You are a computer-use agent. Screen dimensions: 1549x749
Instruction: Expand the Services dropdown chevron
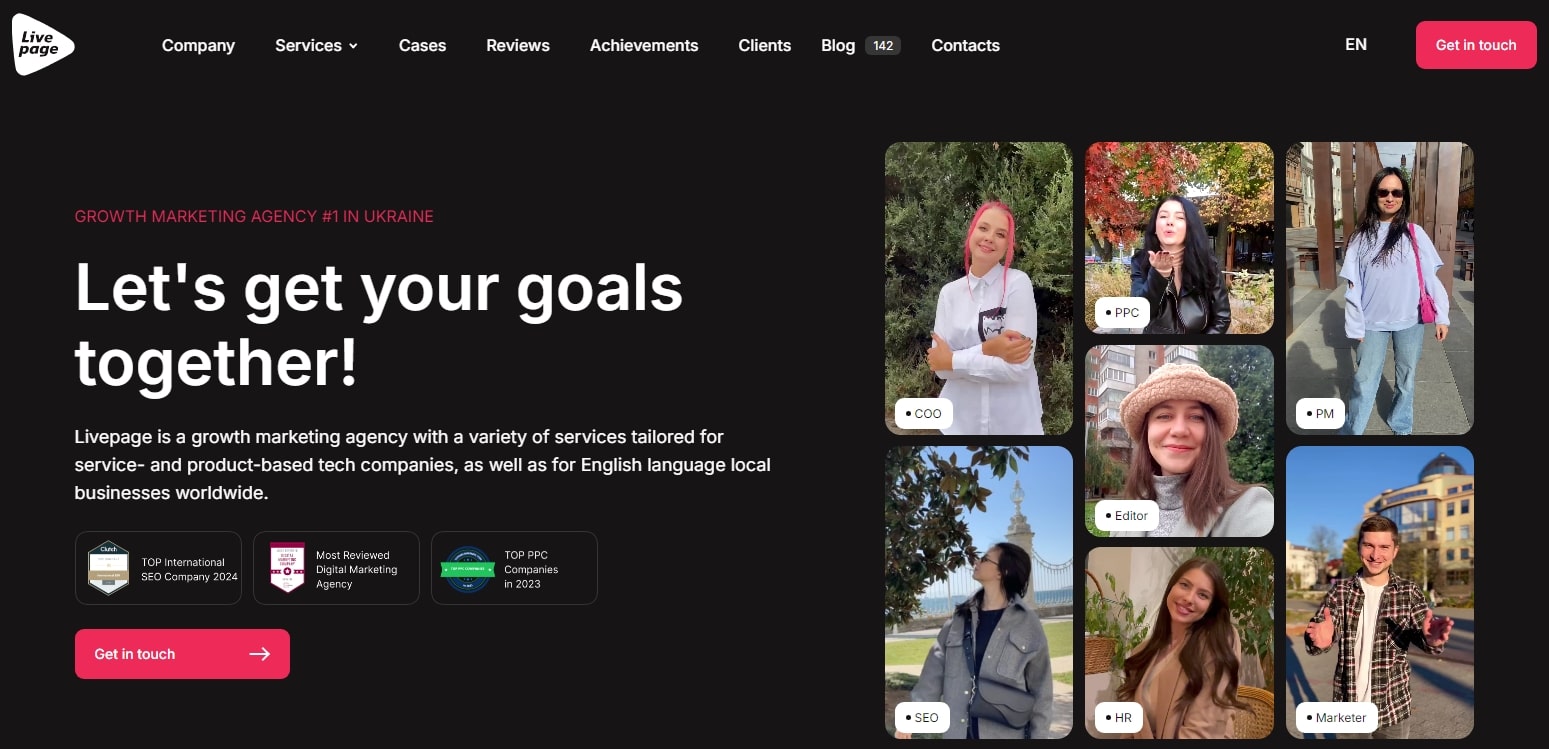click(353, 46)
